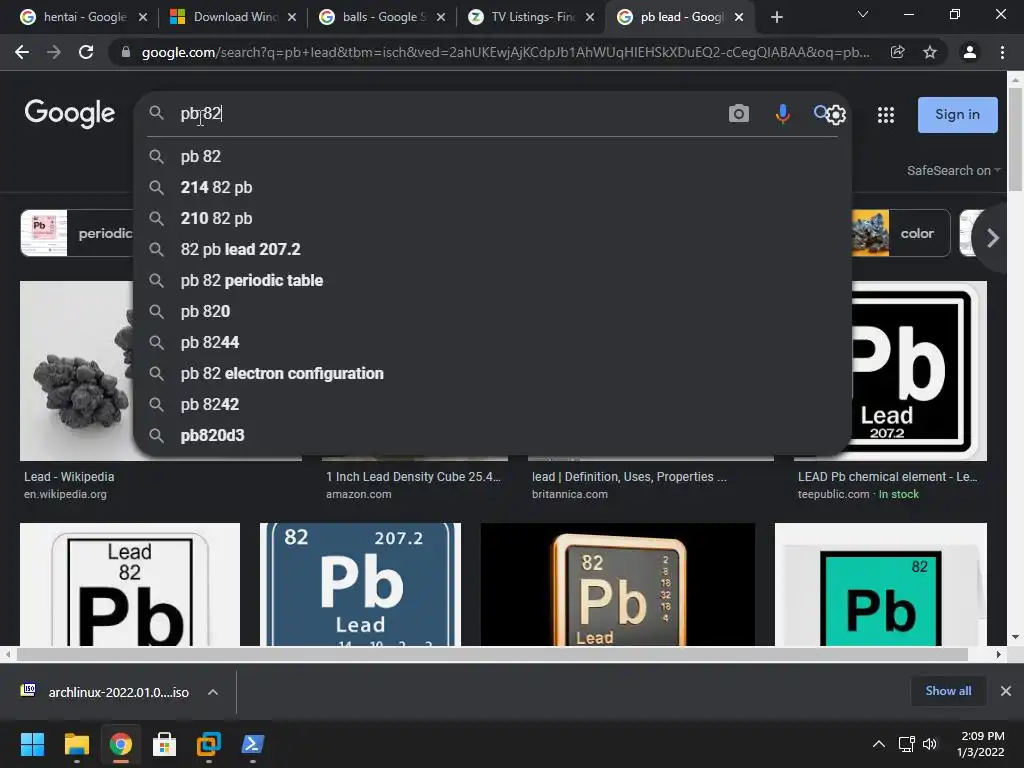Choose '82 pb lead 207.2' suggestion
This screenshot has width=1024, height=768.
click(x=492, y=249)
